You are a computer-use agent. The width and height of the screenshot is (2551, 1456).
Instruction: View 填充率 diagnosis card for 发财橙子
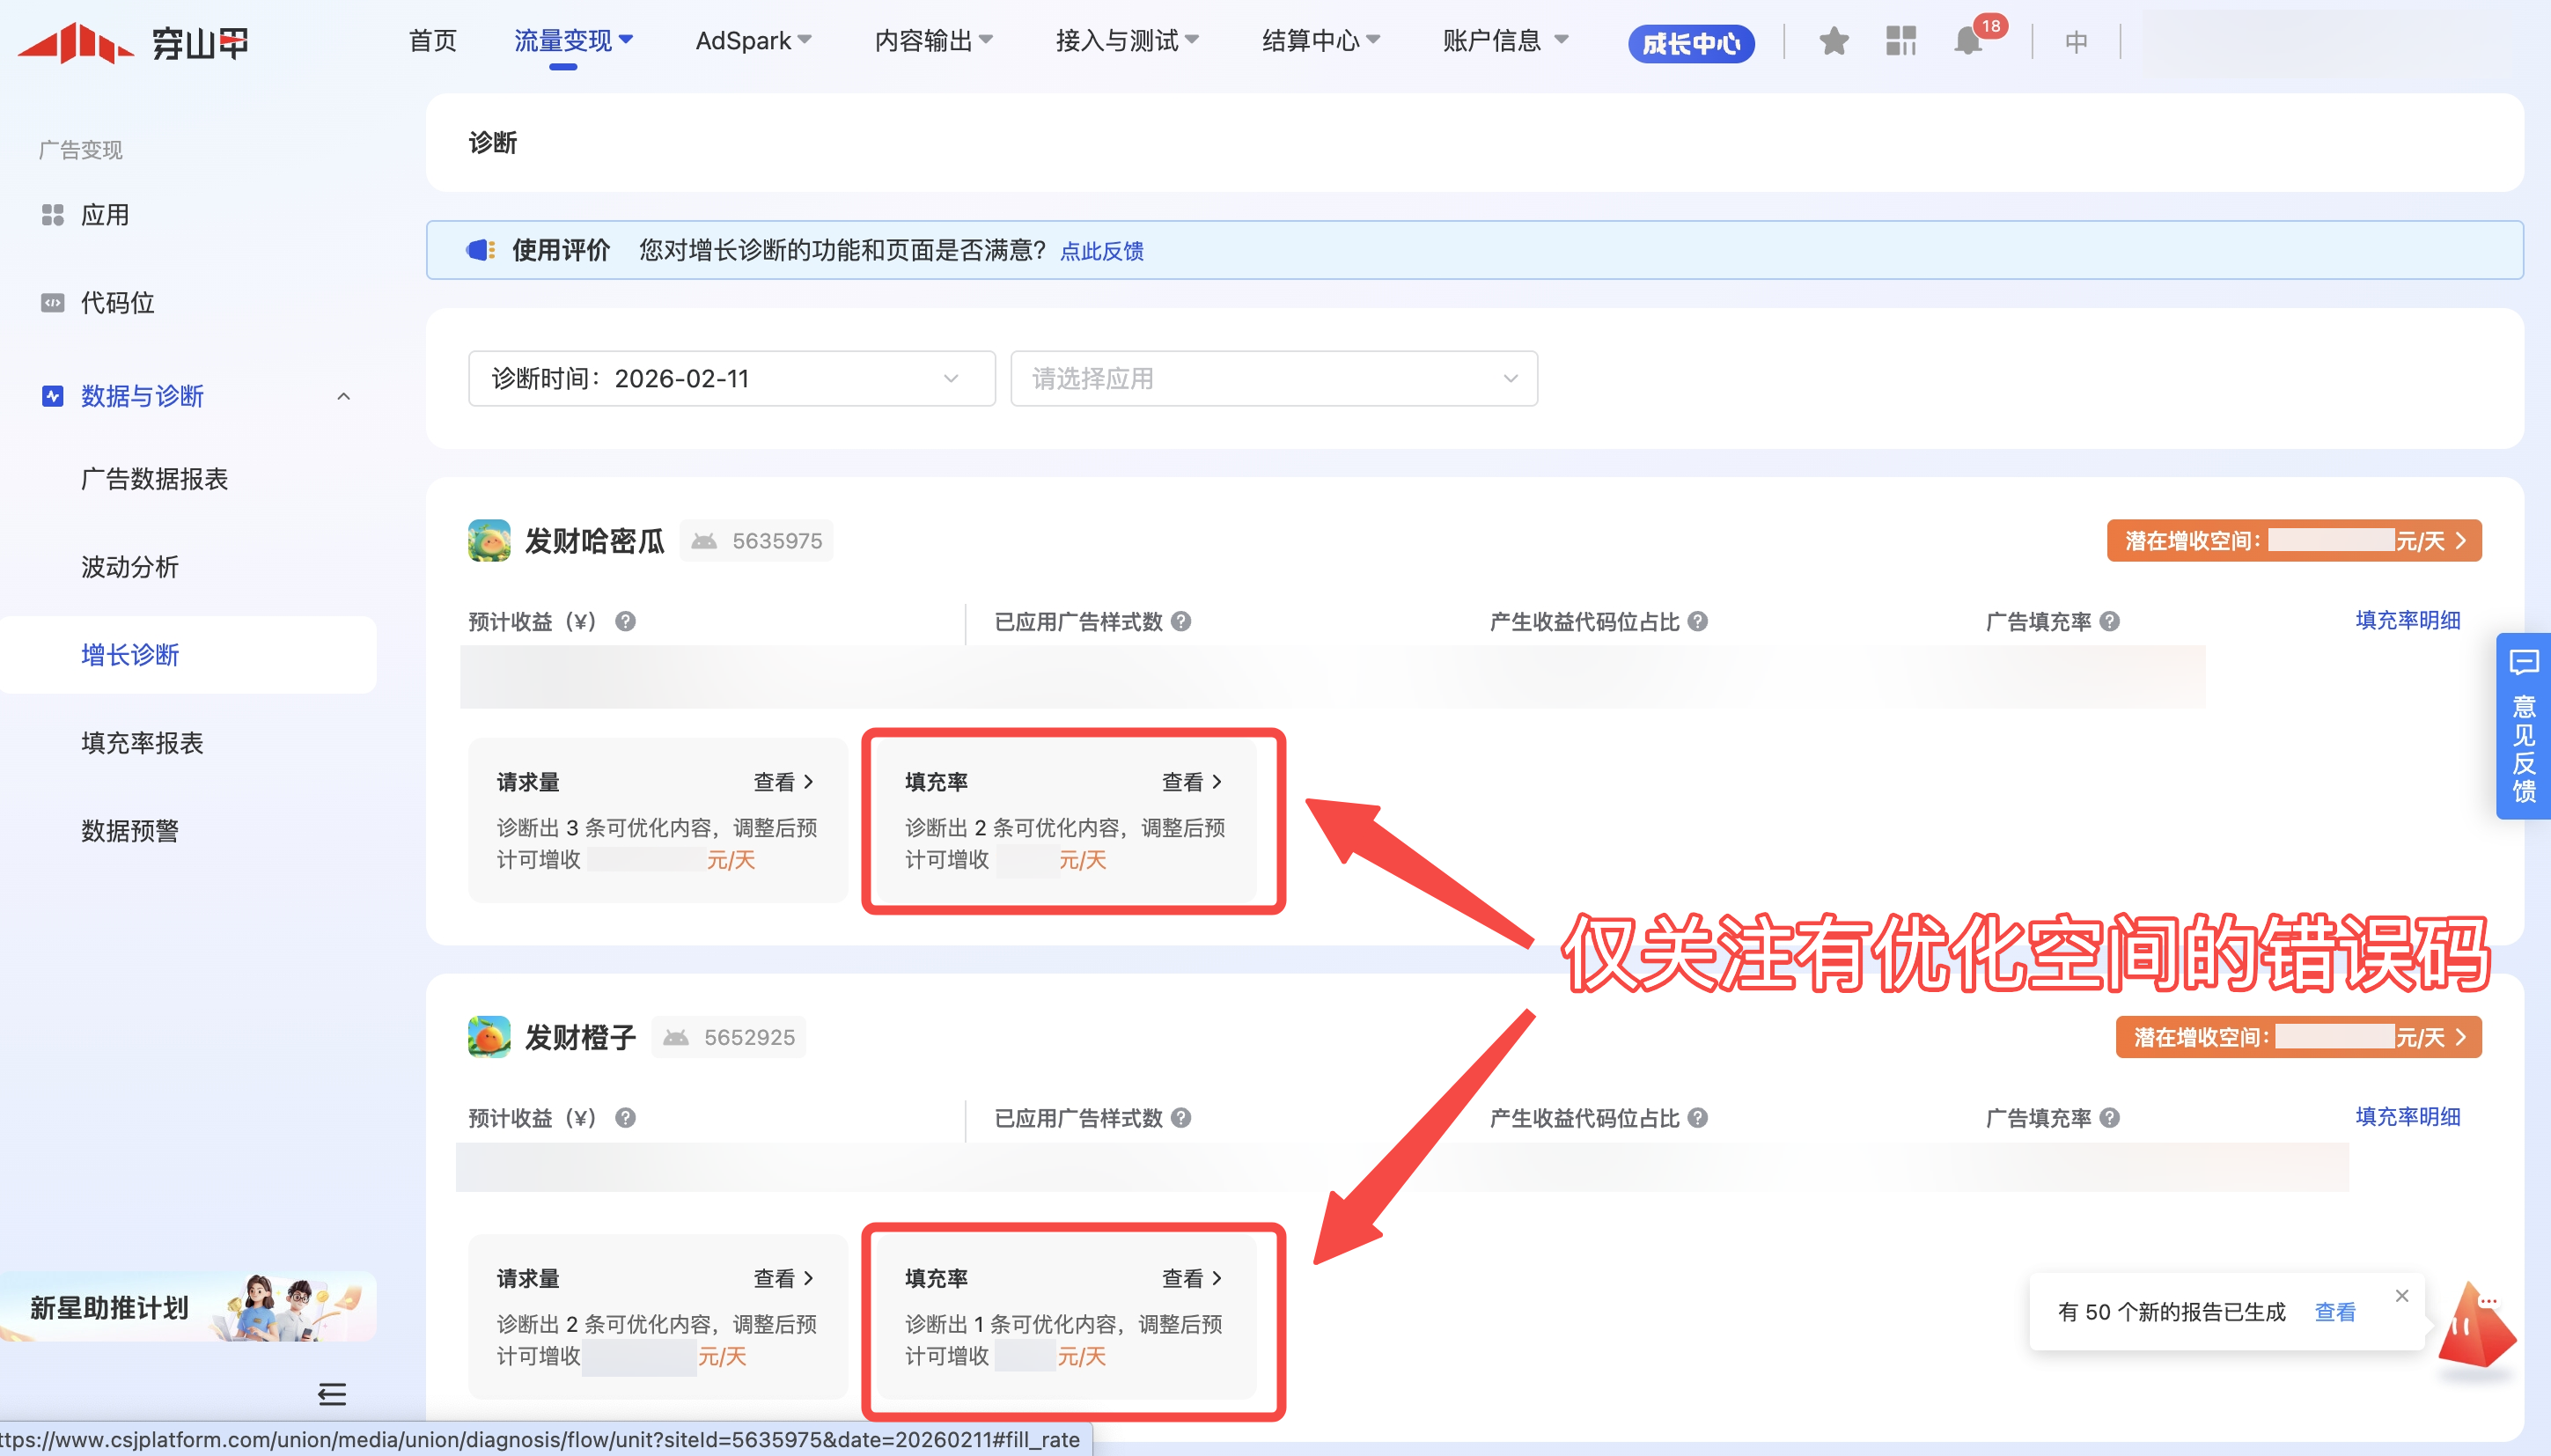[1191, 1278]
